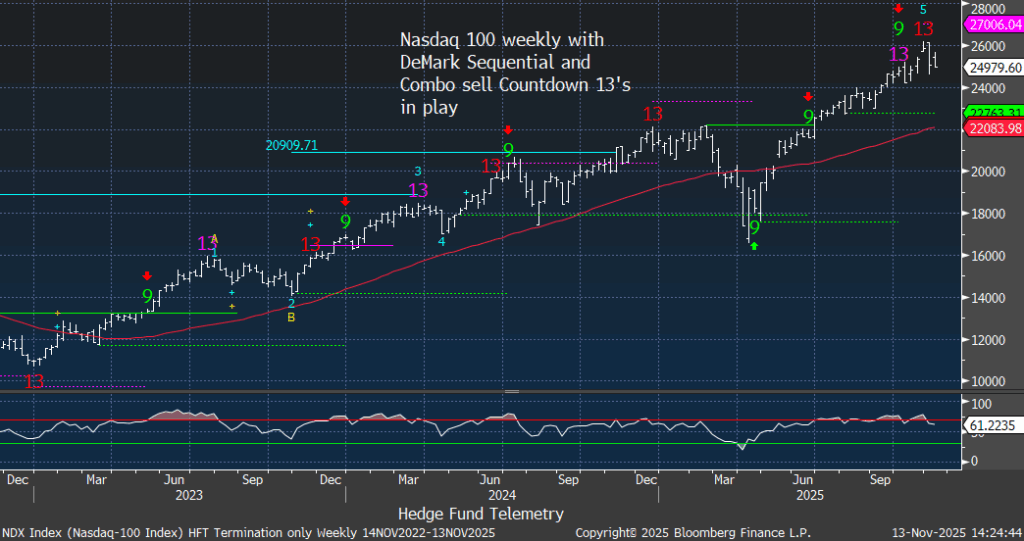1024x541 pixels.
Task: Click the RSI value 61.2235
Action: pos(990,424)
